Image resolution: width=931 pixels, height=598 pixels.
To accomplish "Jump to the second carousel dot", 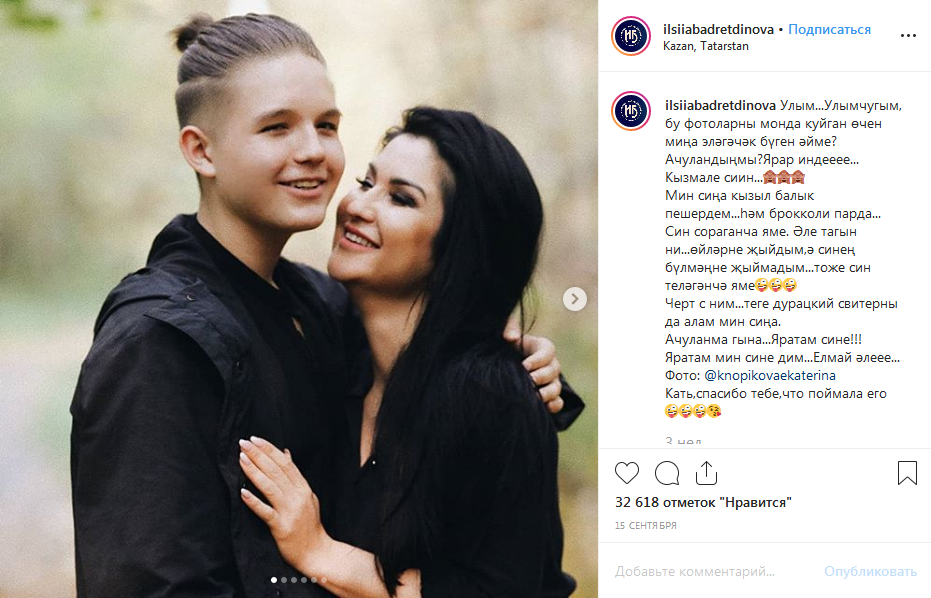I will (284, 580).
